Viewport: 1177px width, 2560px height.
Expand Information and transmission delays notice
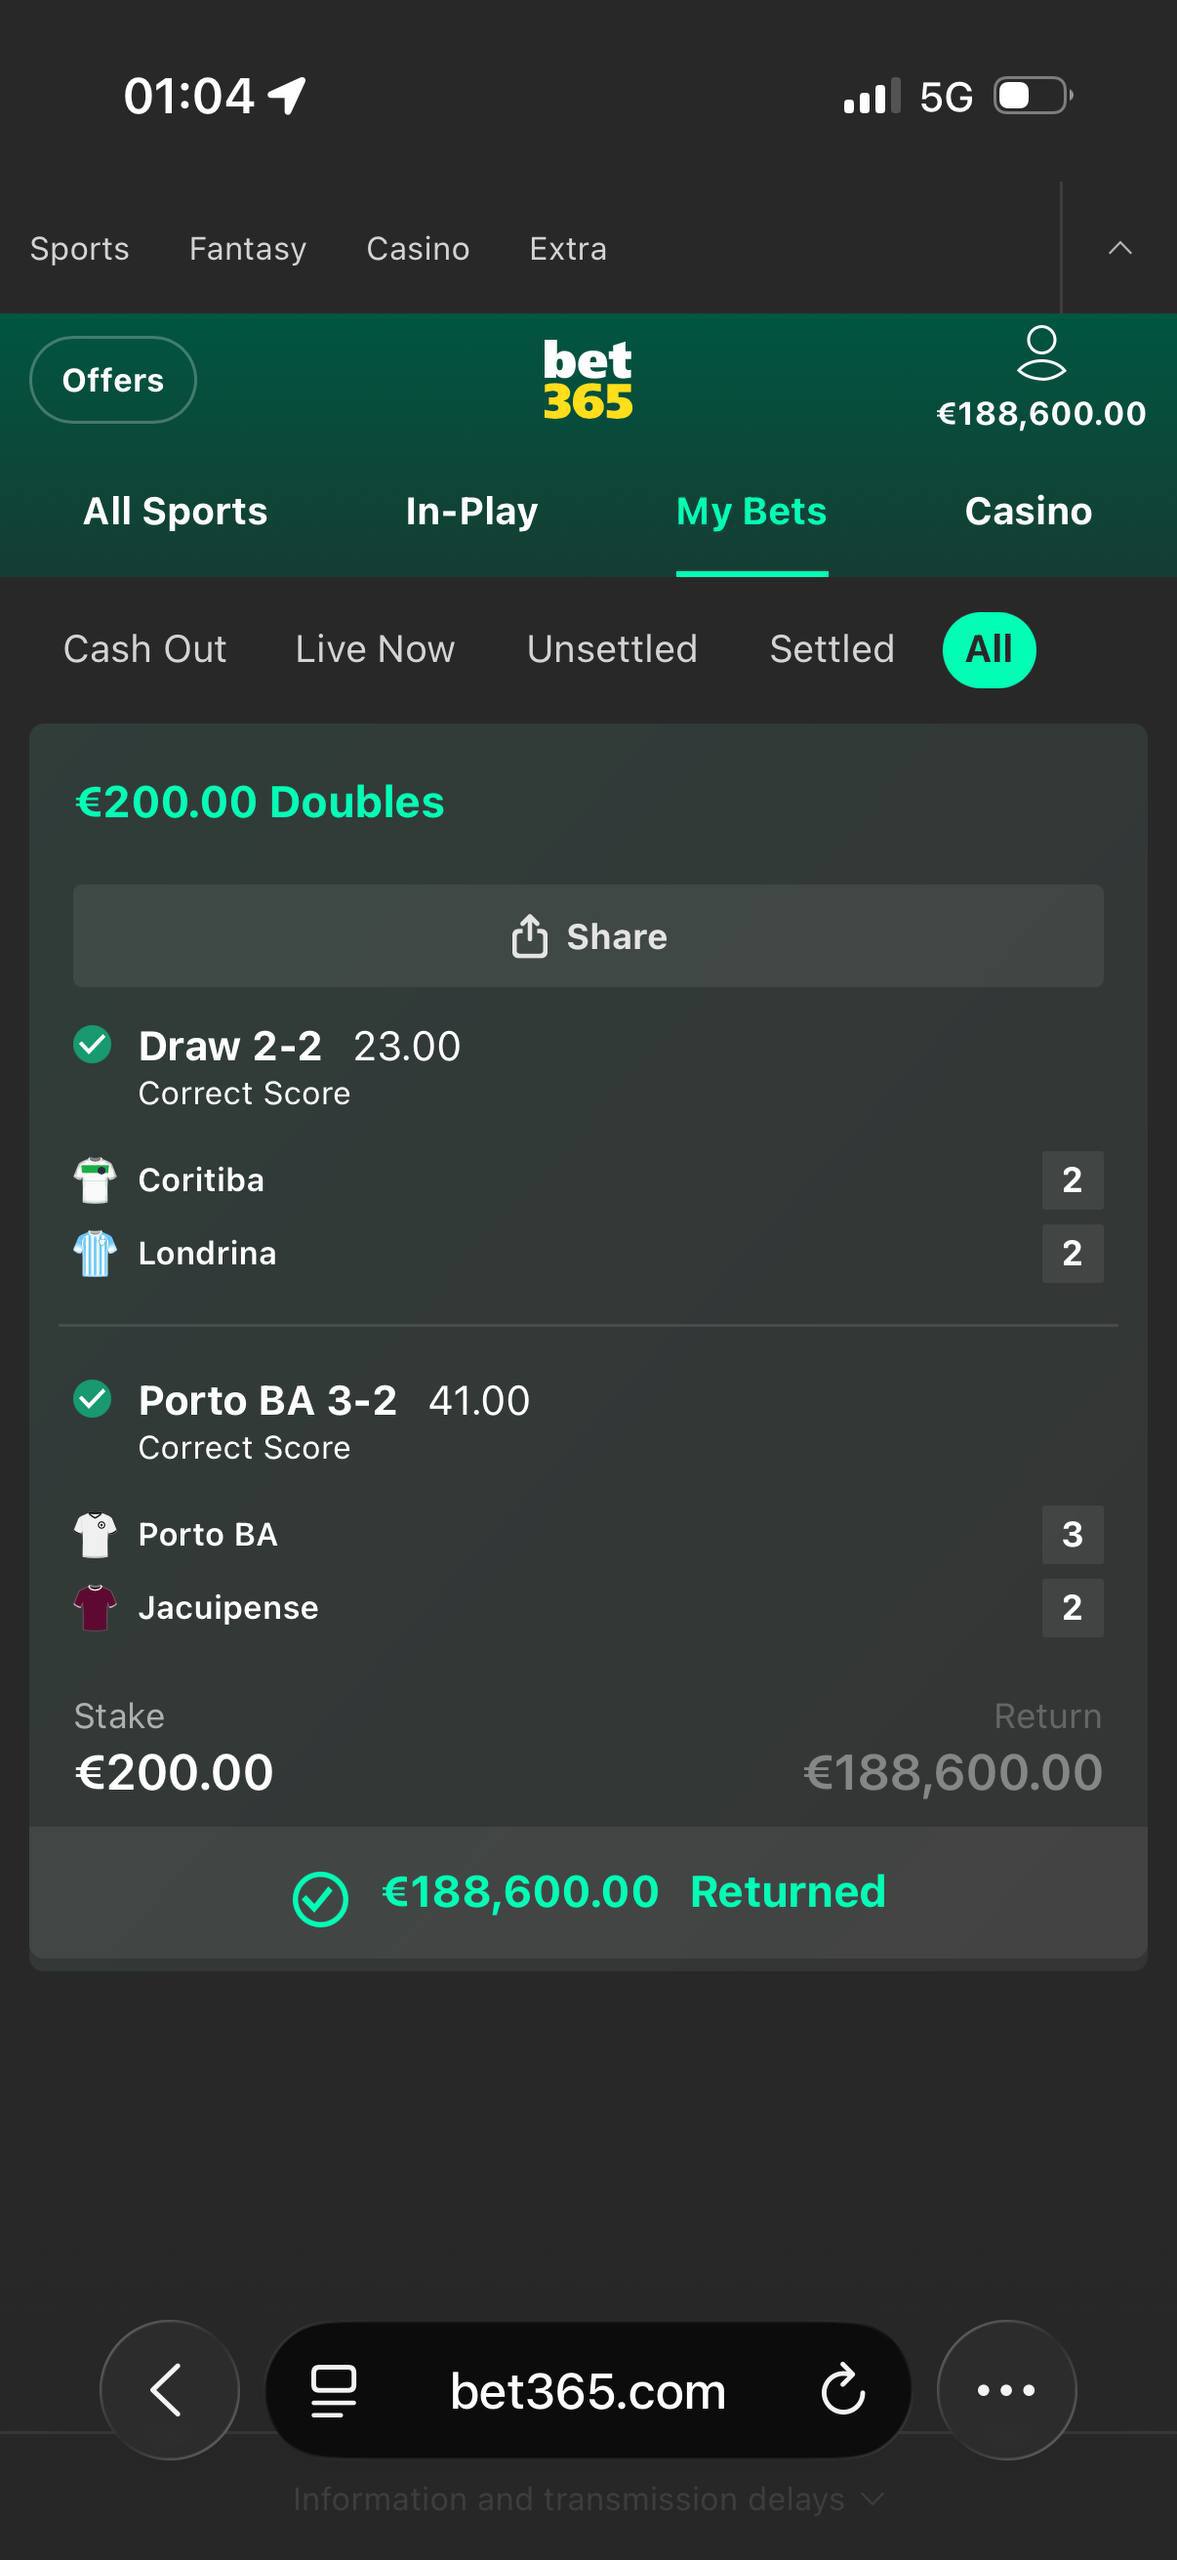coord(588,2499)
